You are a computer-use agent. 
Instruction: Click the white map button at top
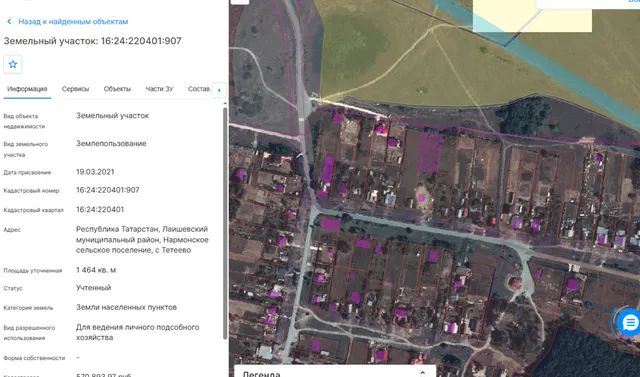tap(240, 2)
